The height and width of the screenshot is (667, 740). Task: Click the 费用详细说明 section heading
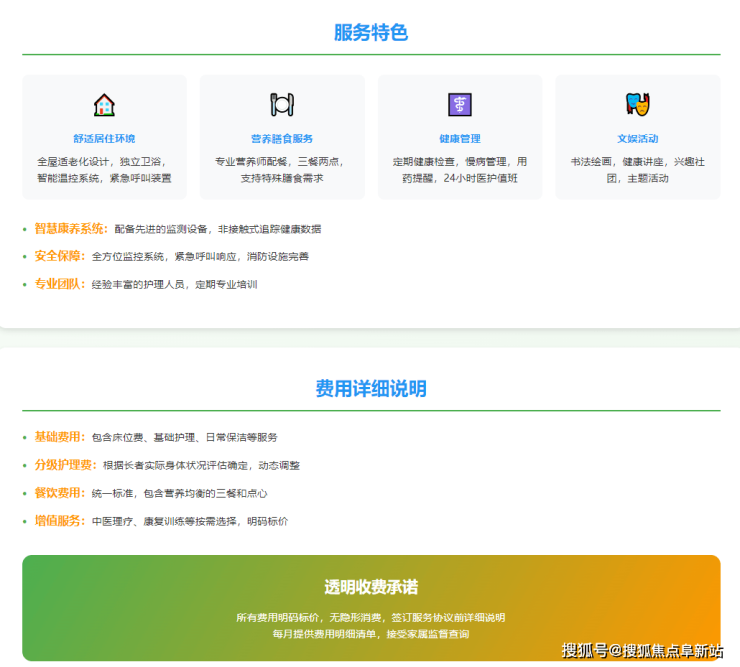tap(370, 388)
